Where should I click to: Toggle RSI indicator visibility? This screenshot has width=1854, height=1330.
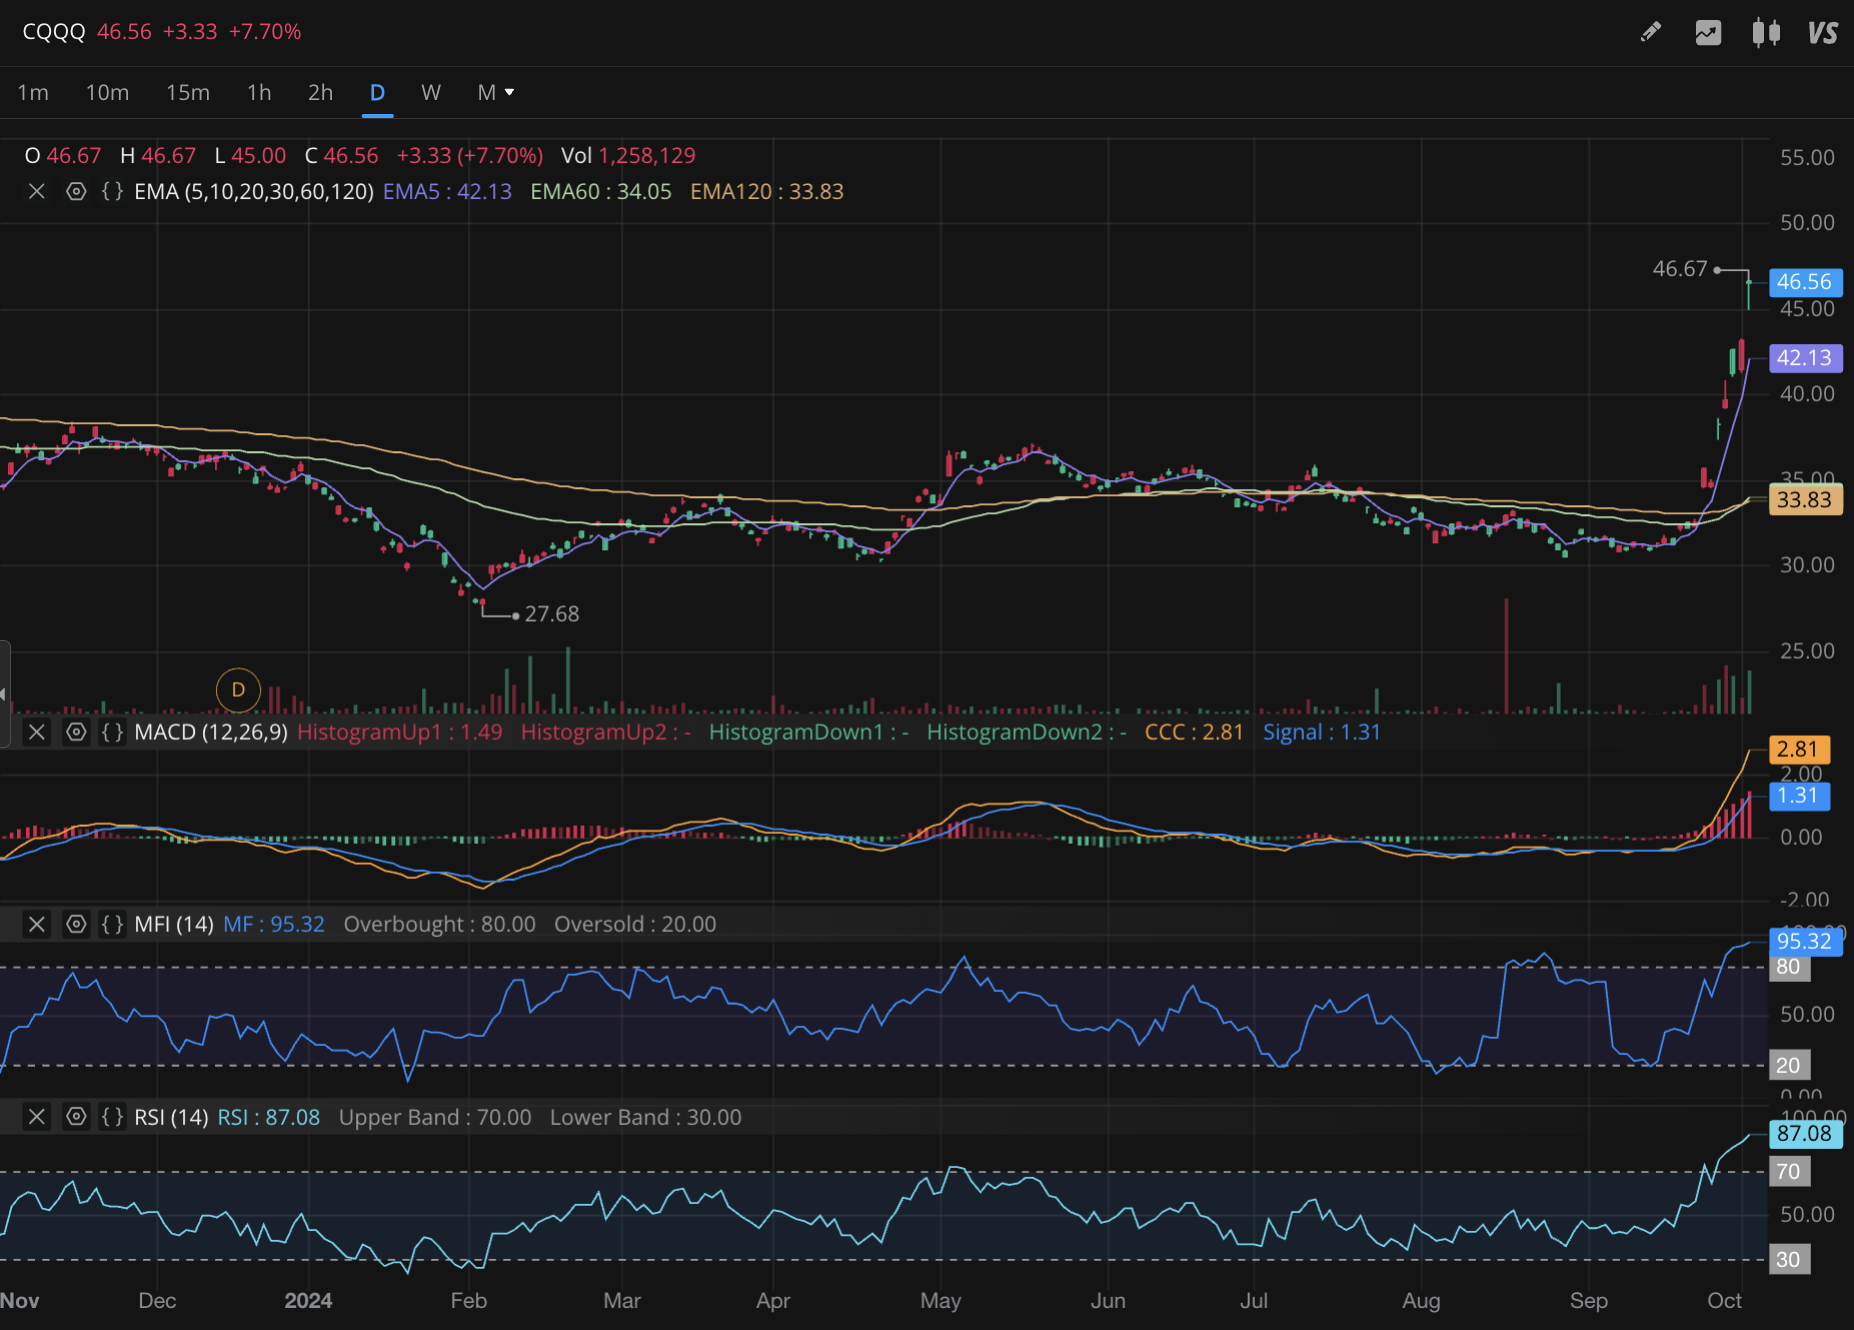point(76,1117)
